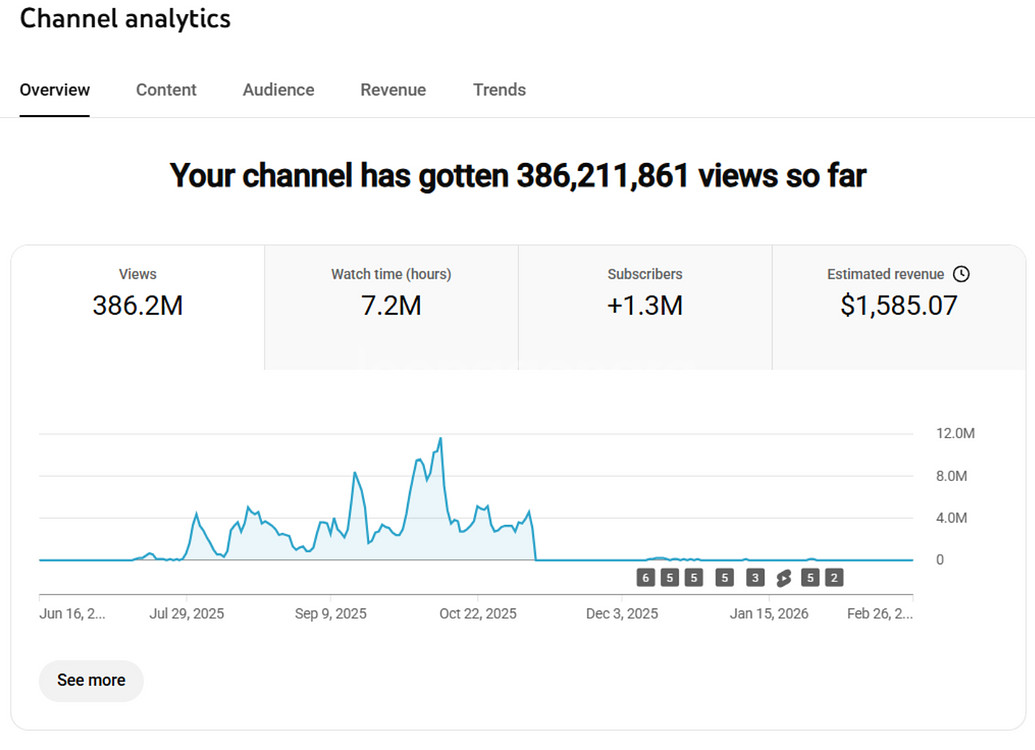Click the highest peak on the views graph

coord(441,439)
